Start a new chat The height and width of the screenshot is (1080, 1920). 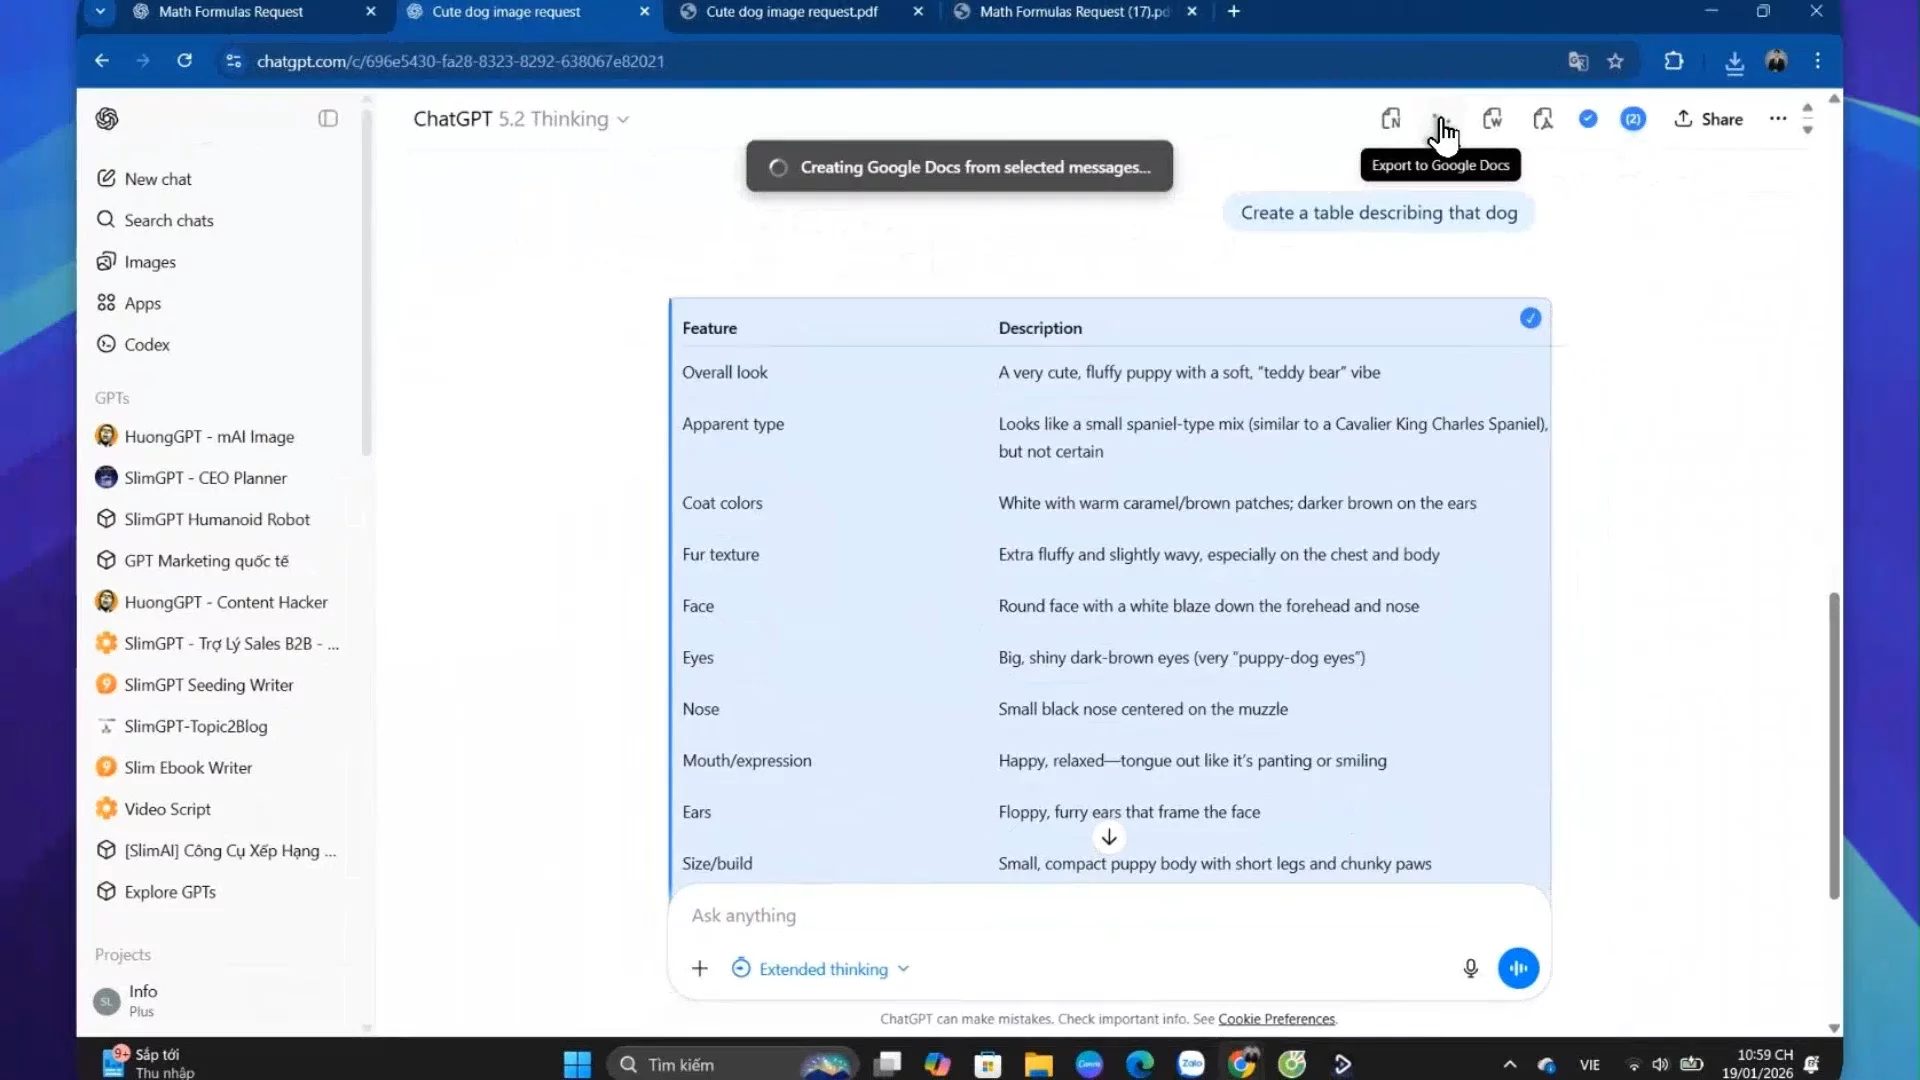point(157,178)
